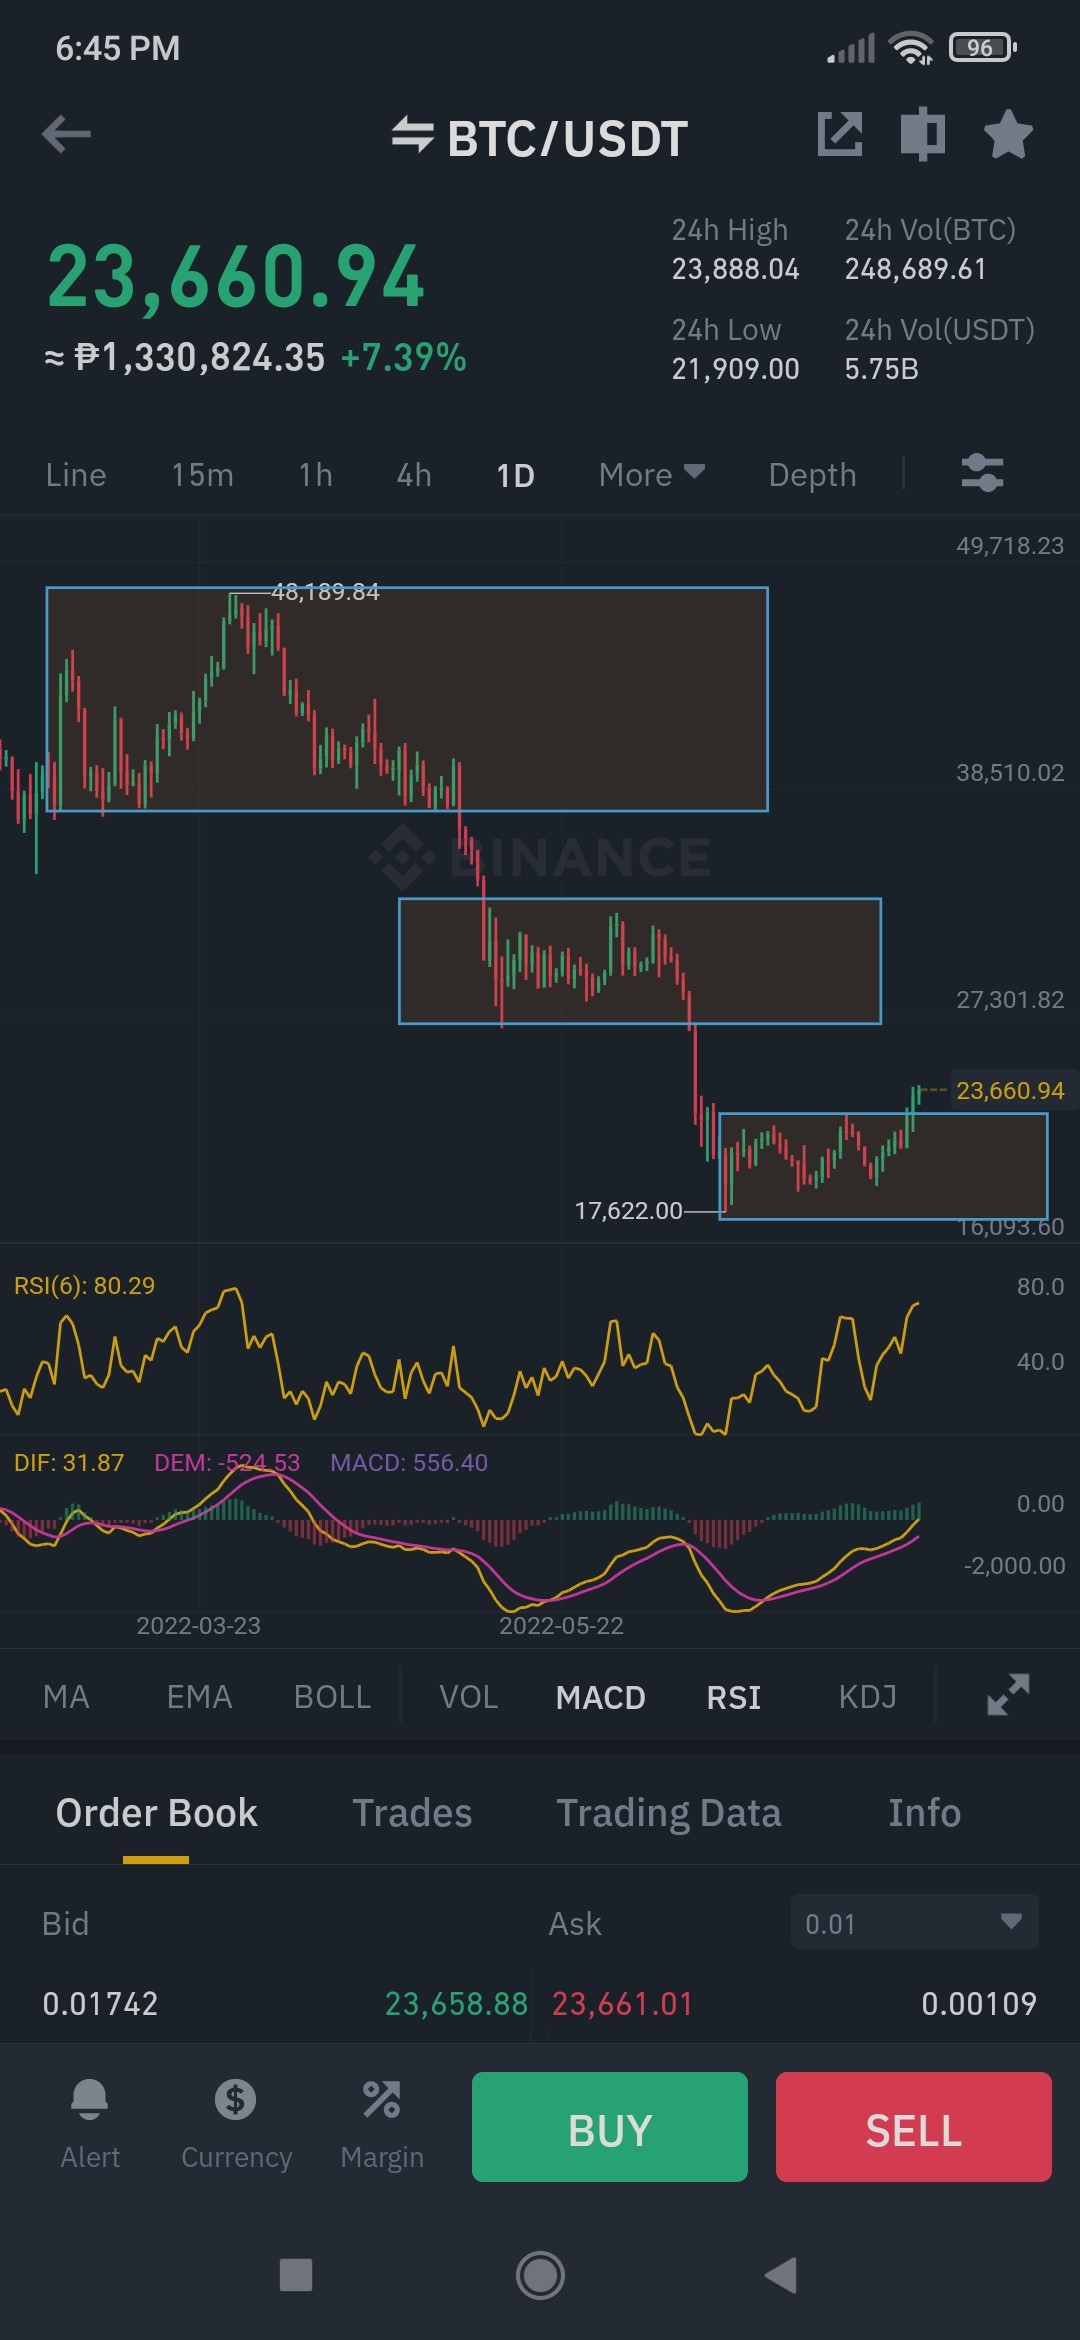
Task: Open the Depth chart view
Action: click(812, 475)
